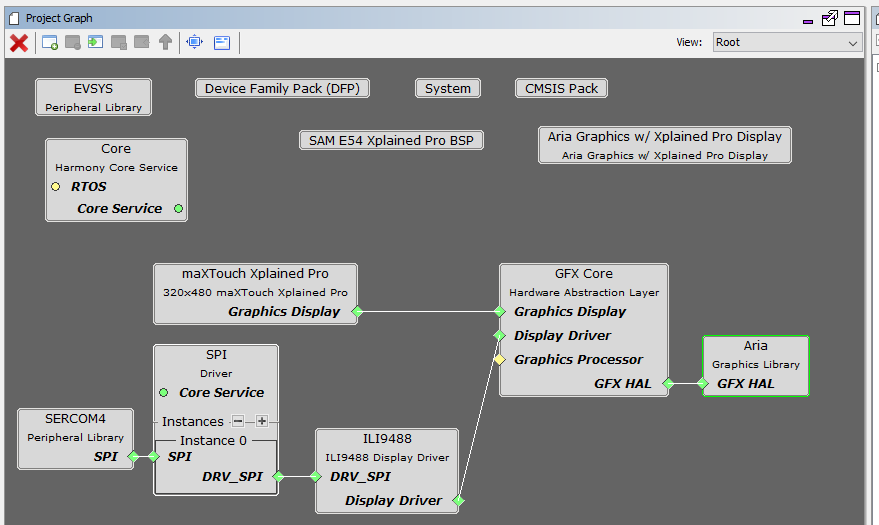Click ILI9488 Display Driver output diamond
Screen dimensions: 879x525
tap(458, 501)
